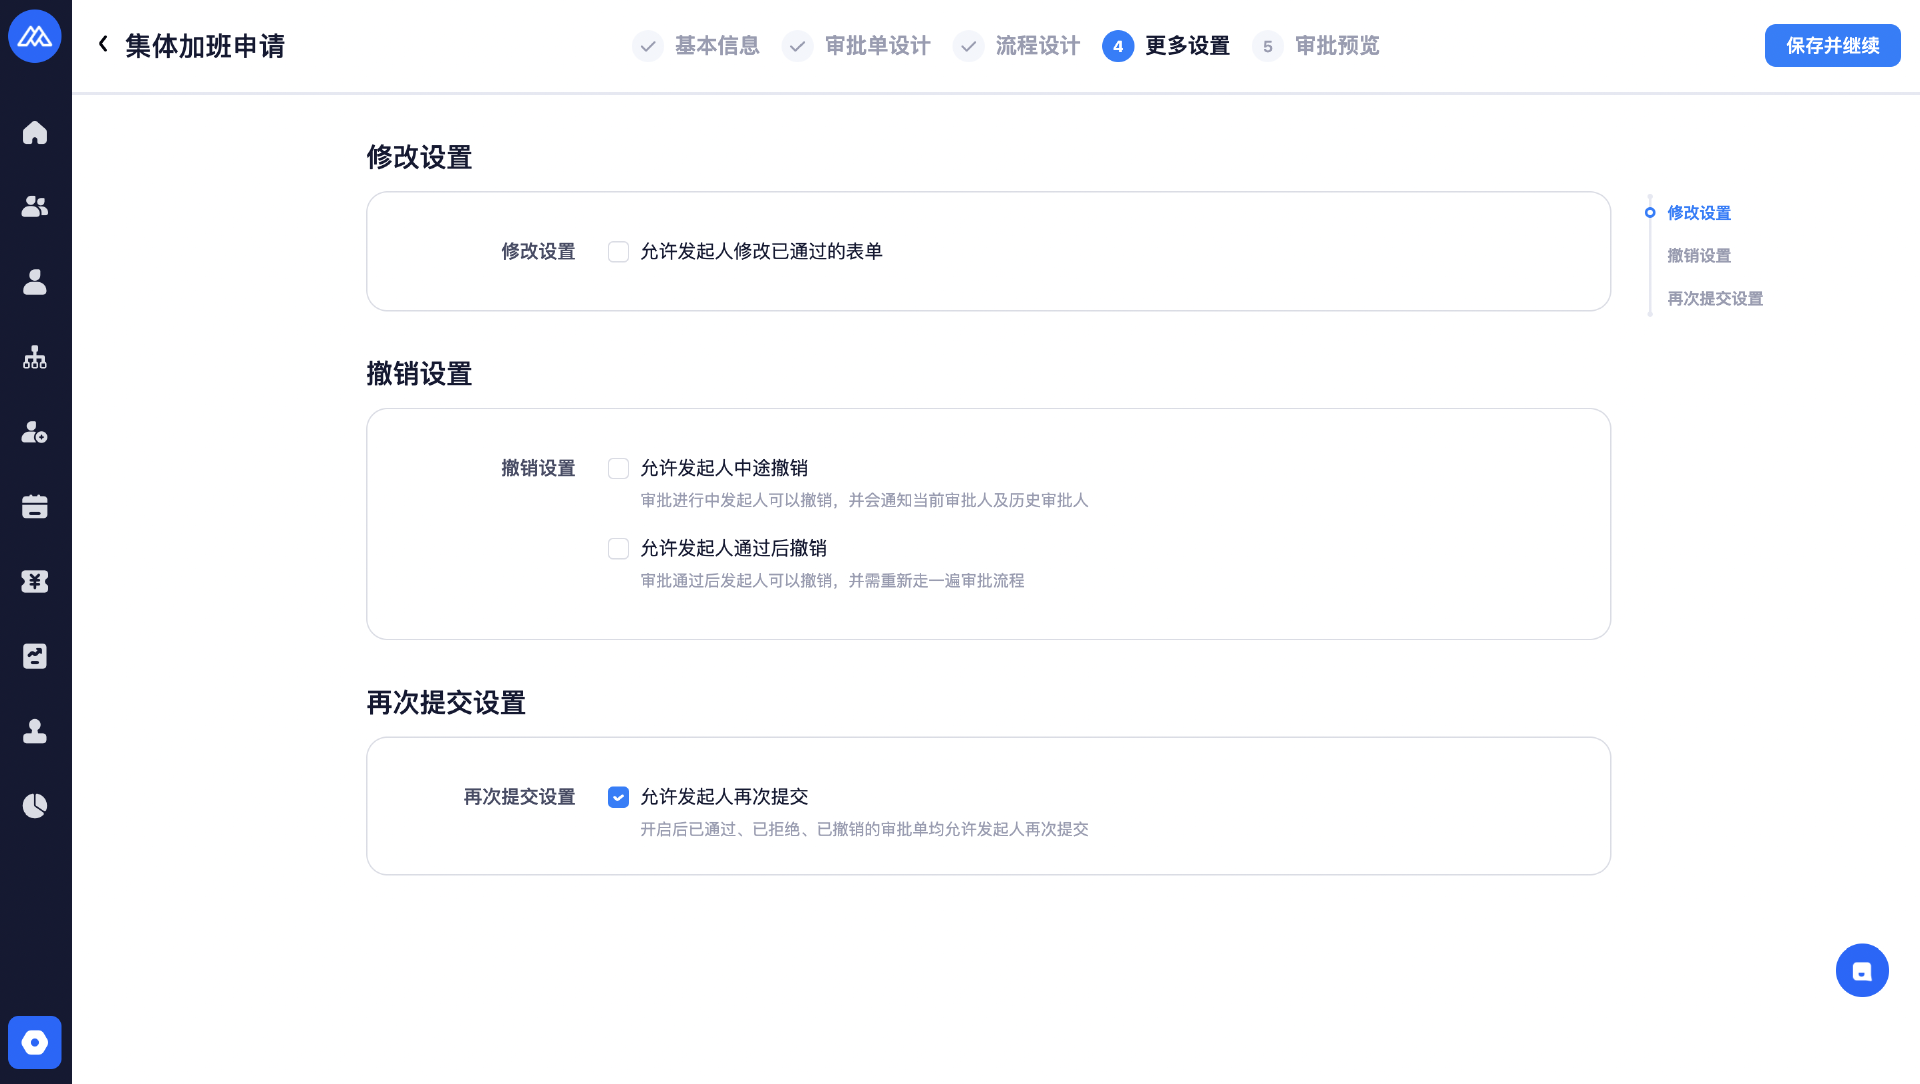The image size is (1920, 1084).
Task: Tick 允许发起人通过后撤销 checkbox
Action: [x=618, y=549]
